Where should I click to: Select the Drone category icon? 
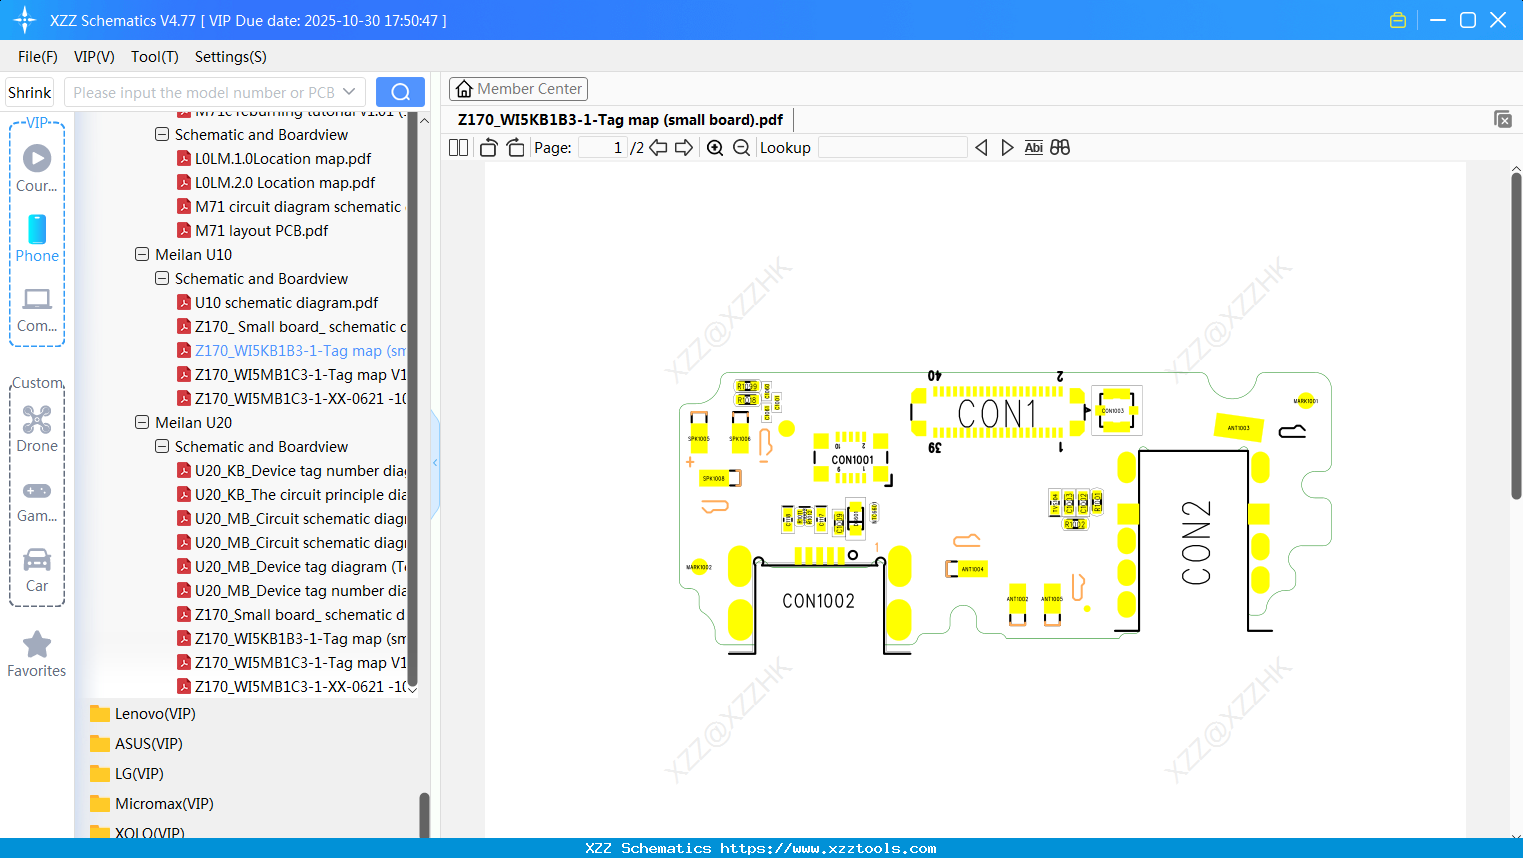pyautogui.click(x=36, y=419)
